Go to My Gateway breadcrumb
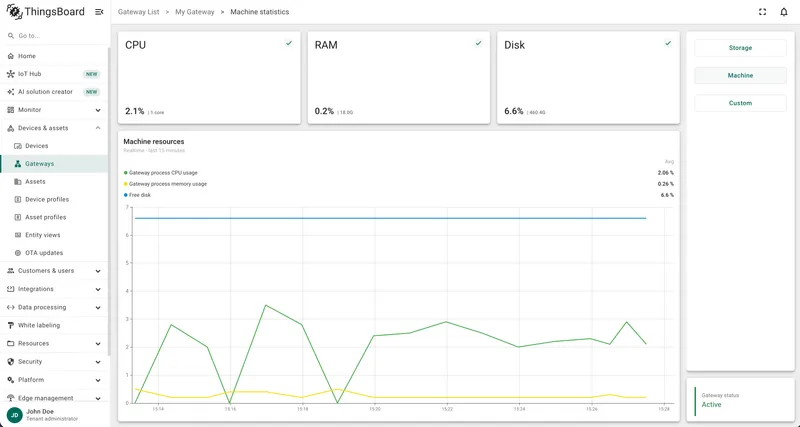Viewport: 800px width, 427px height. pyautogui.click(x=195, y=12)
